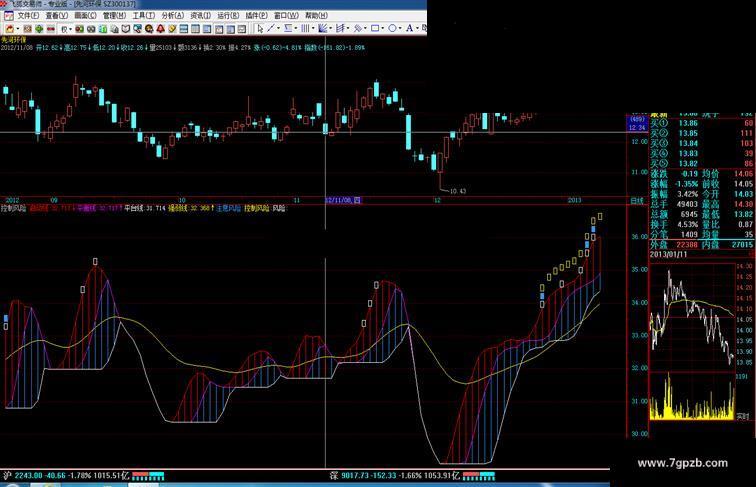Viewport: 756px width, 487px height.
Task: Open the 分析(A) menu
Action: (x=173, y=15)
